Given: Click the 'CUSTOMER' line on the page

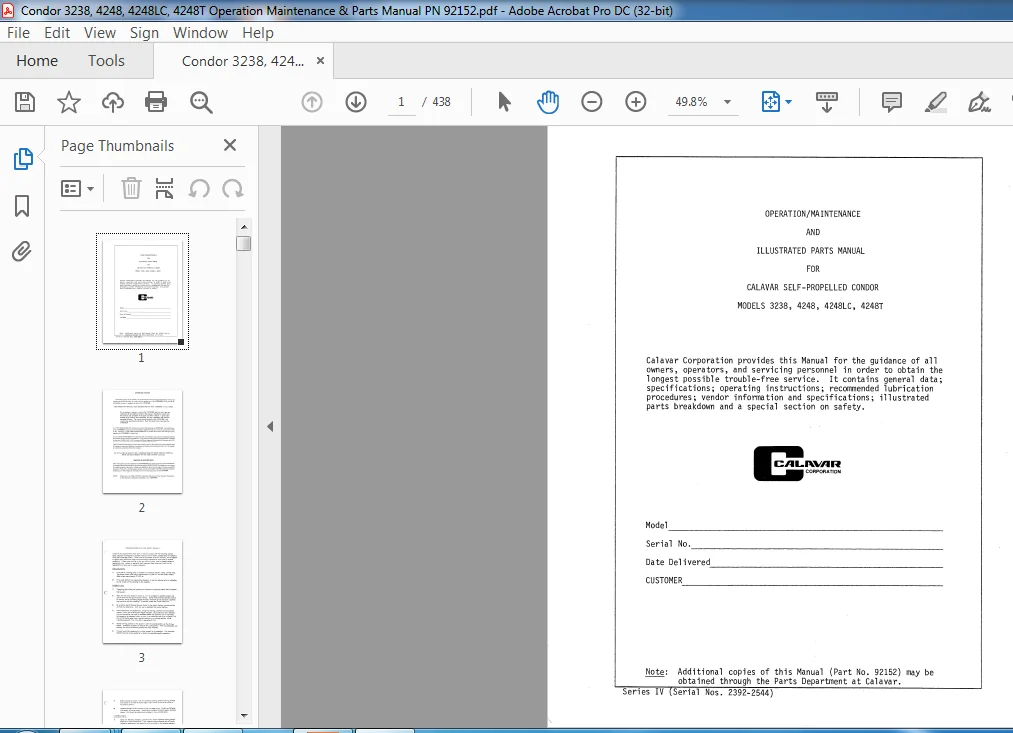Looking at the screenshot, I should point(794,580).
